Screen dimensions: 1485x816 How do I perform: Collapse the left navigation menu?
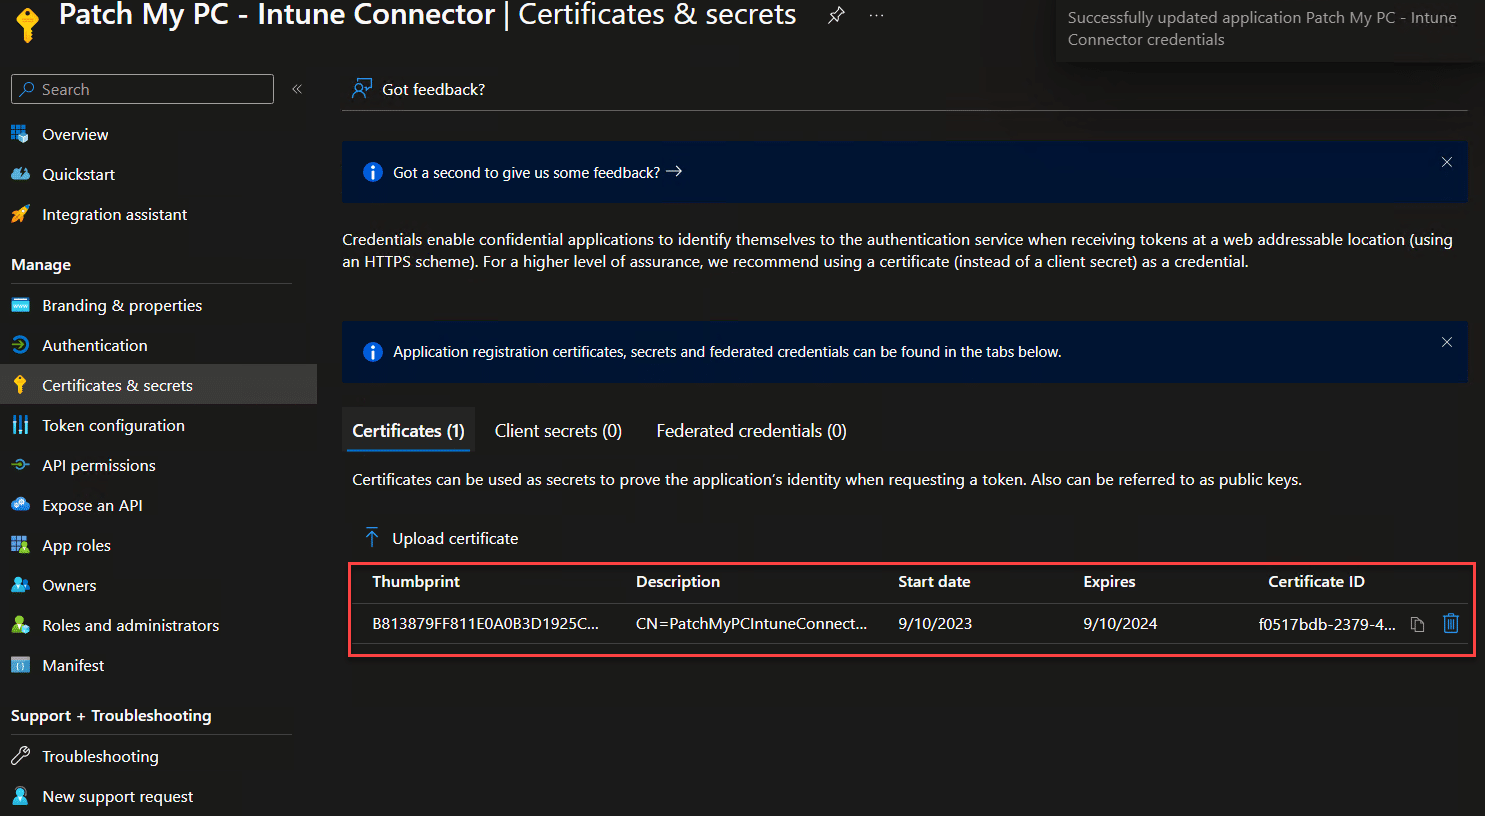[297, 89]
